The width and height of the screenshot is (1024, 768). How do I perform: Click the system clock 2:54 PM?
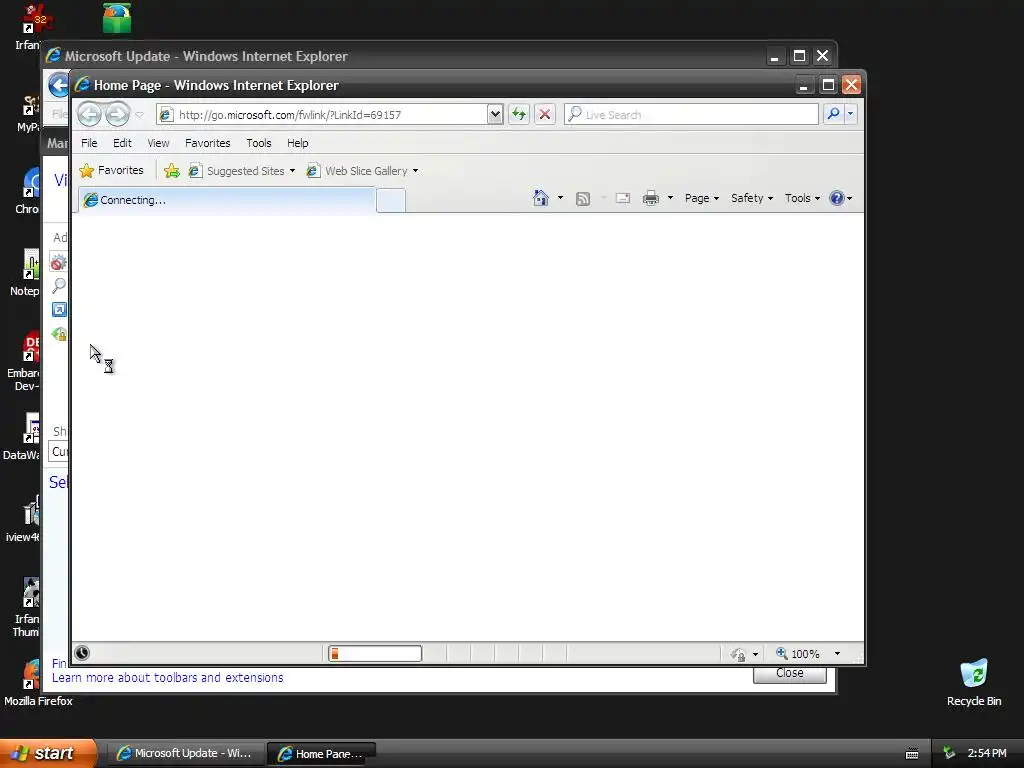point(987,753)
